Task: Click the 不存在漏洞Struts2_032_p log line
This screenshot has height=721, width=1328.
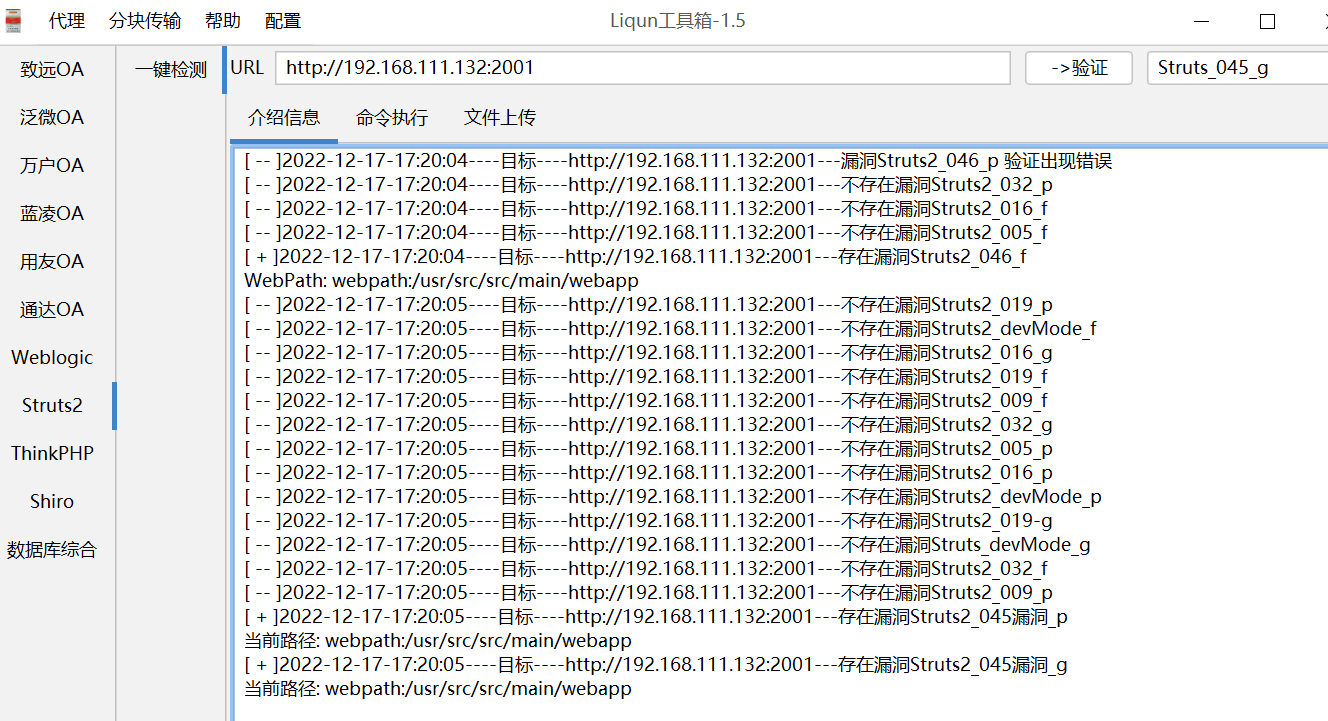Action: point(648,185)
